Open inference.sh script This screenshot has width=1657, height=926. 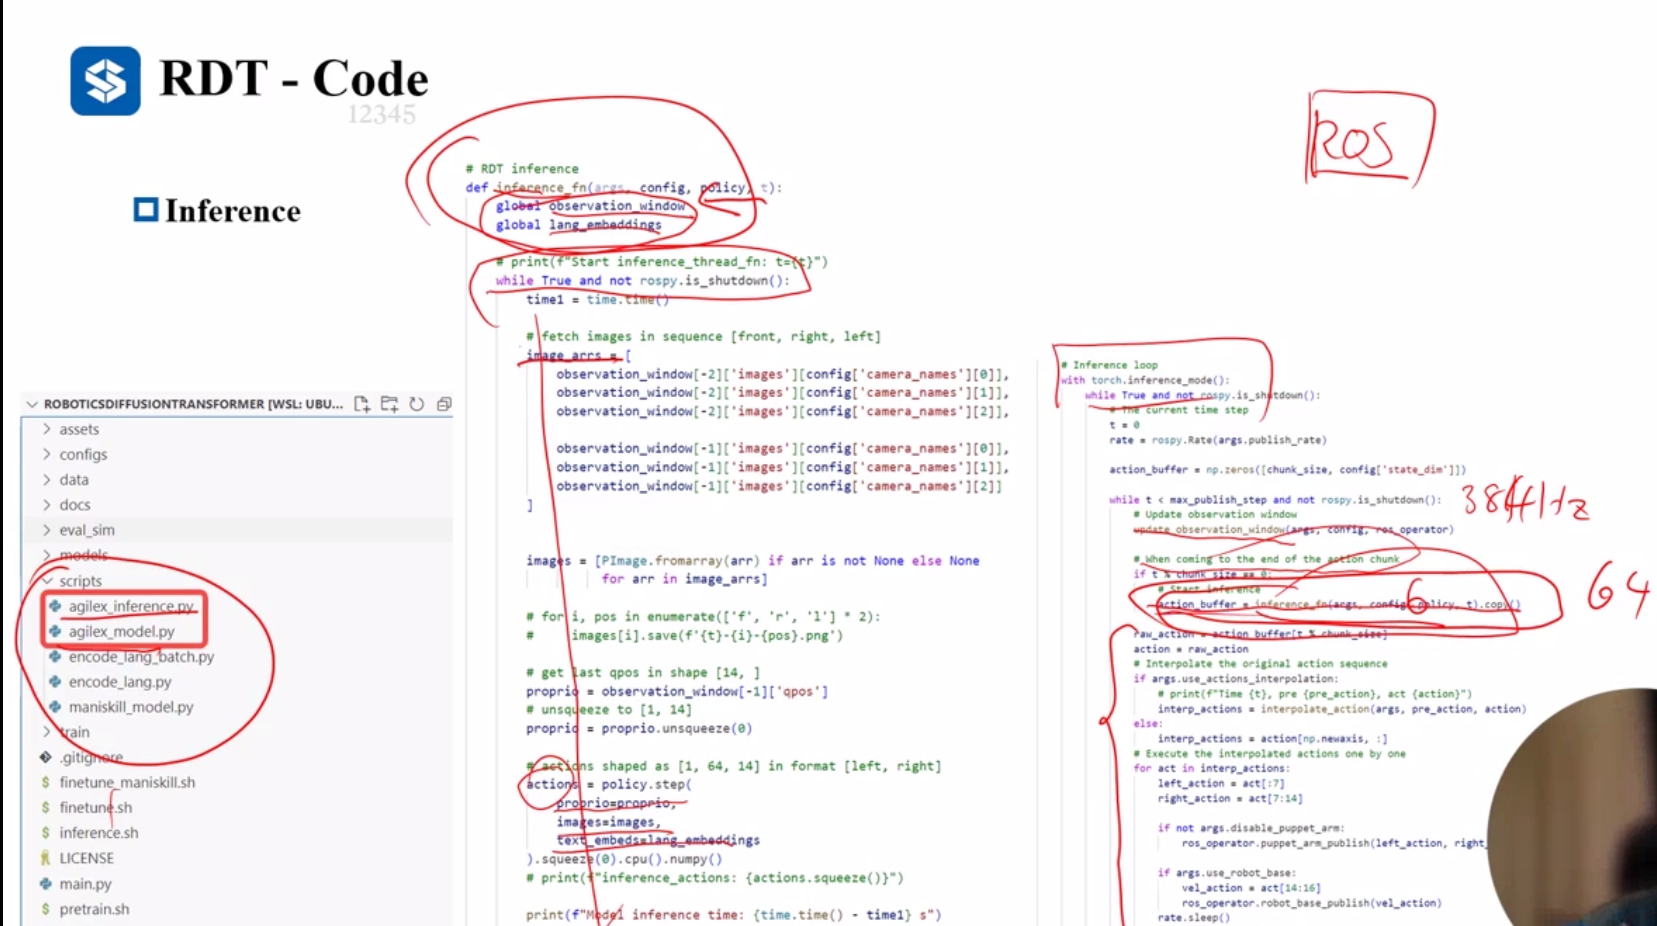[x=98, y=832]
